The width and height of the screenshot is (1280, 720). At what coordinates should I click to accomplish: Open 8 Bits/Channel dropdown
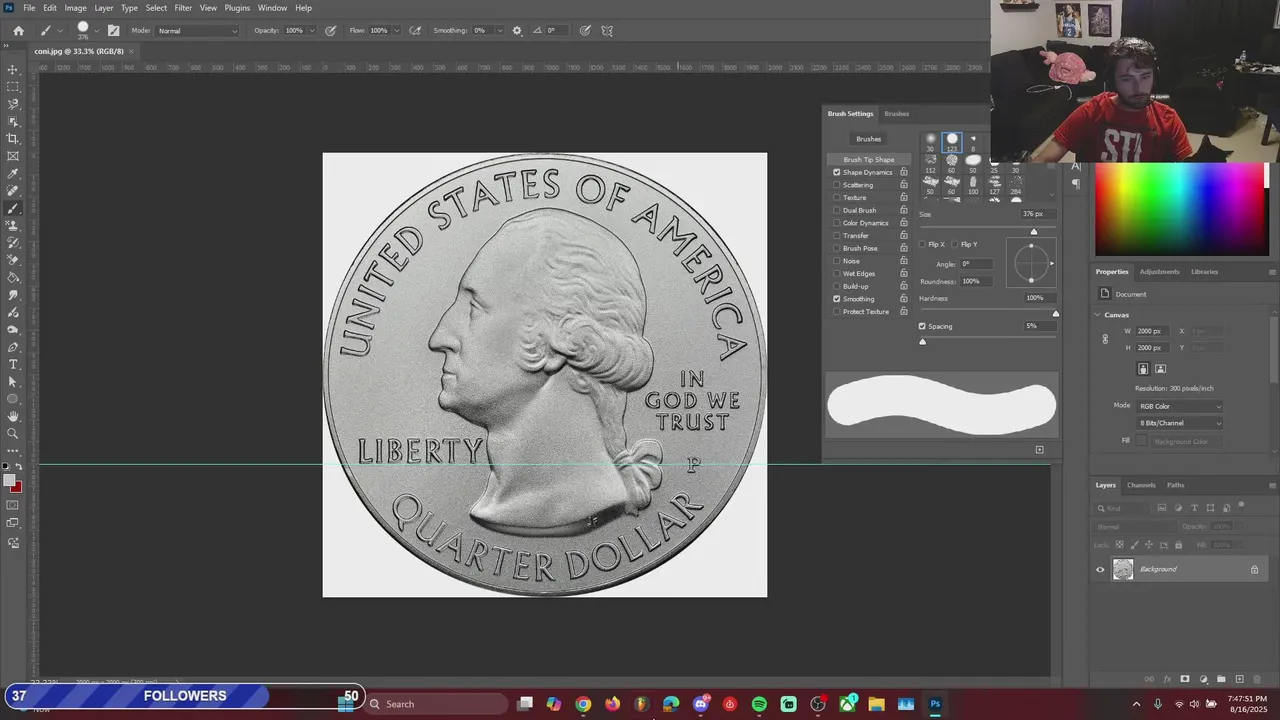[1179, 423]
